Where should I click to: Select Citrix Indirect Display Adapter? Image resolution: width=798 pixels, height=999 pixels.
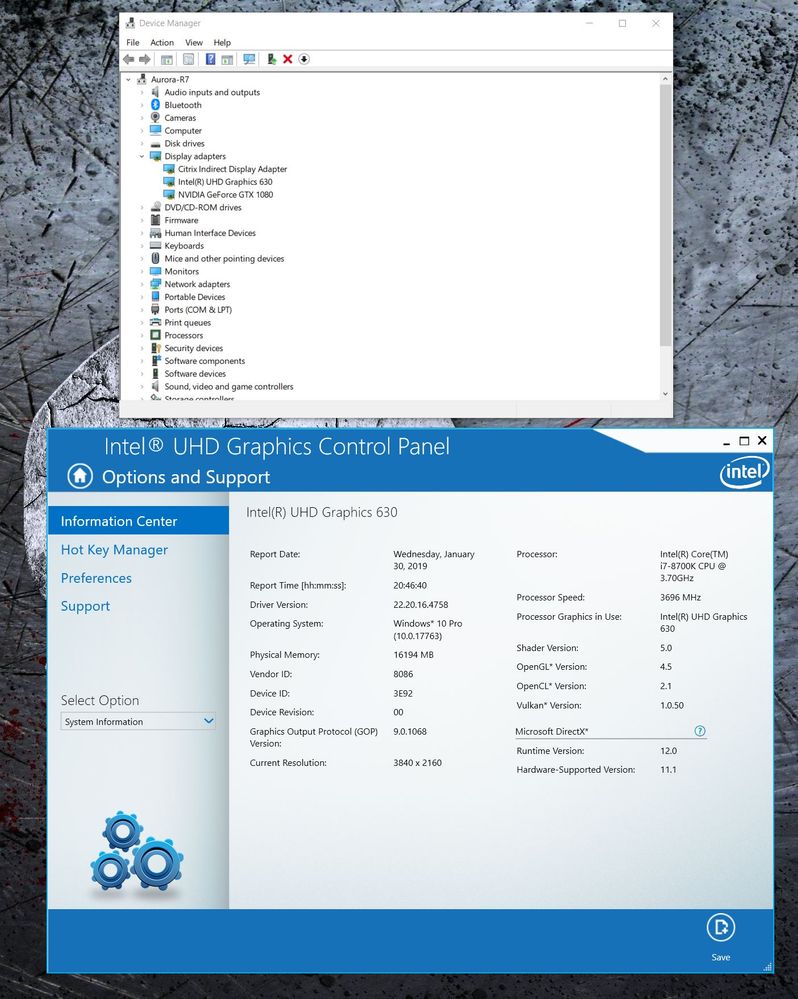pos(232,169)
